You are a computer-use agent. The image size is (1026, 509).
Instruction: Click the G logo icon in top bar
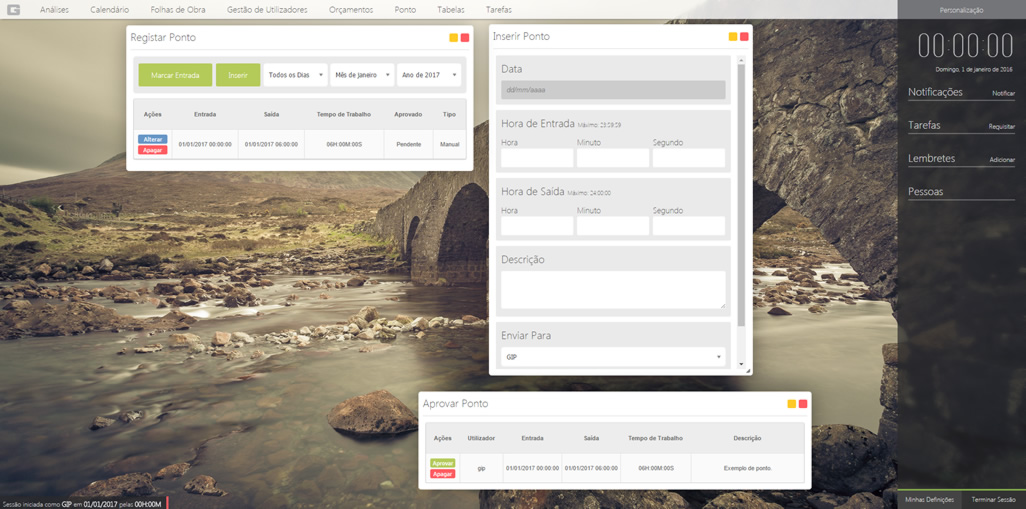point(14,10)
